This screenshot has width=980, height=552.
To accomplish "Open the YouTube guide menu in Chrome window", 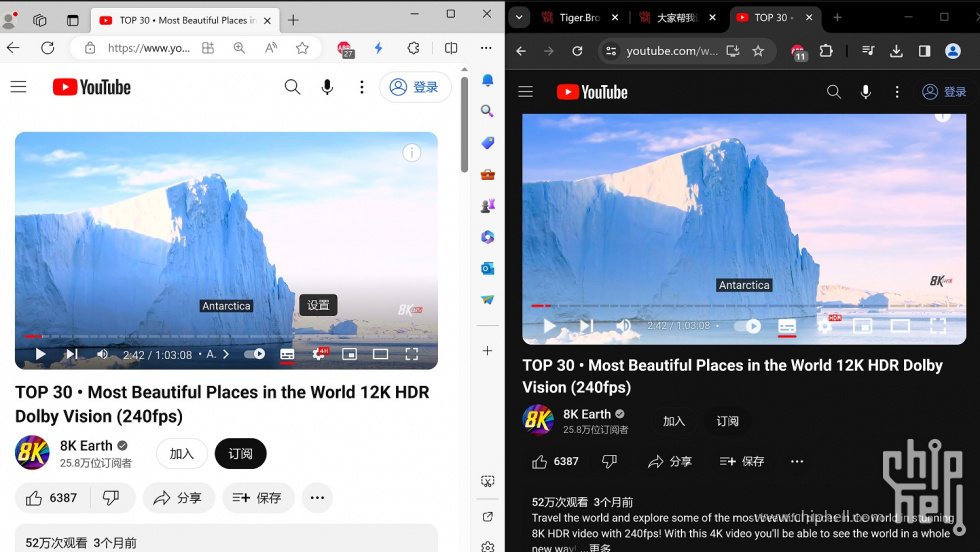I will pyautogui.click(x=526, y=92).
